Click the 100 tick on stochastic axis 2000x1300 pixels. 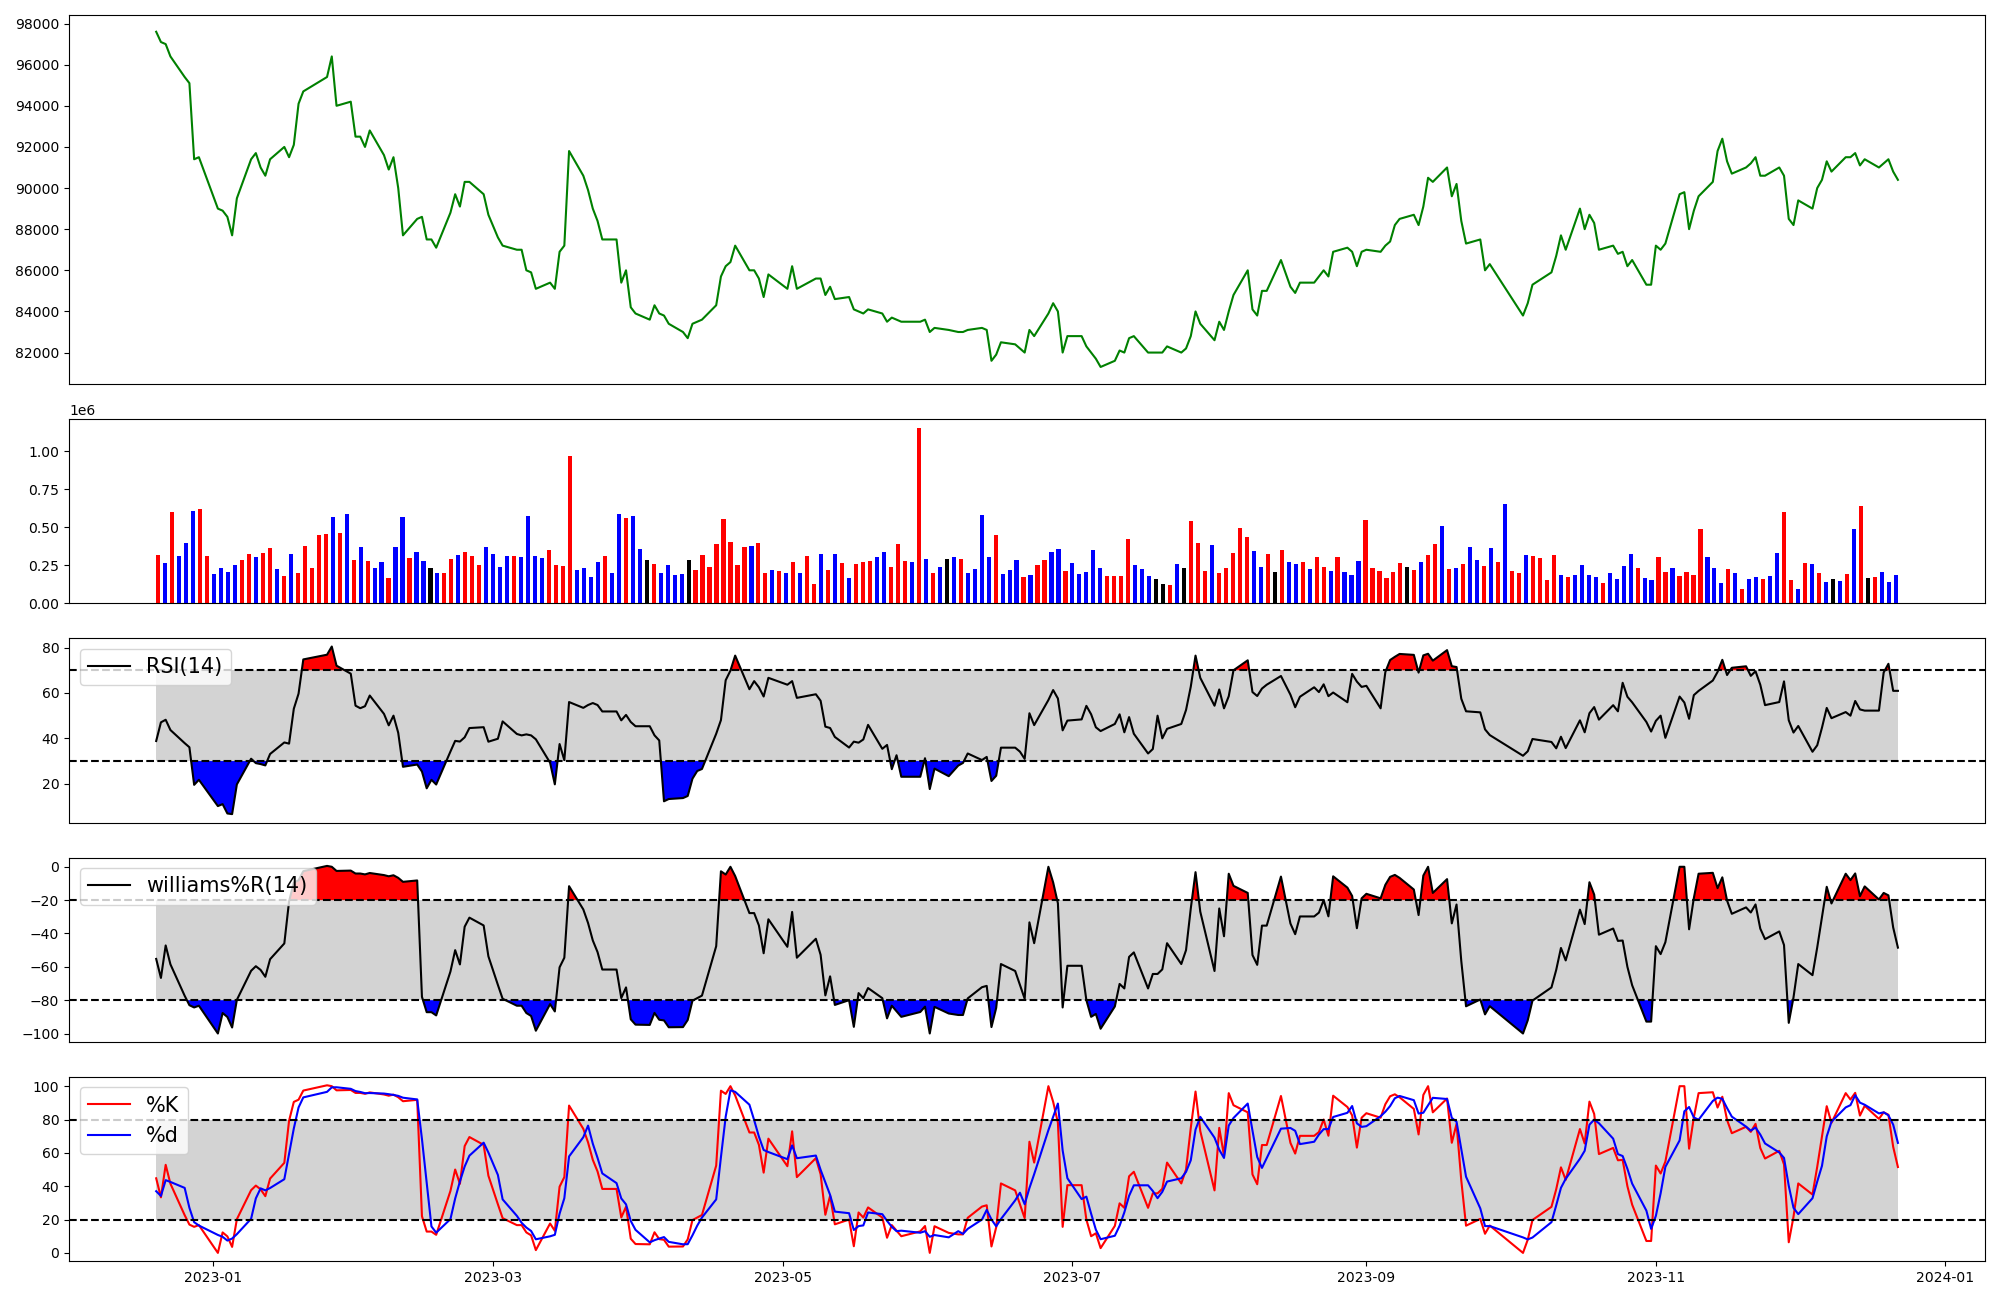(x=48, y=1087)
